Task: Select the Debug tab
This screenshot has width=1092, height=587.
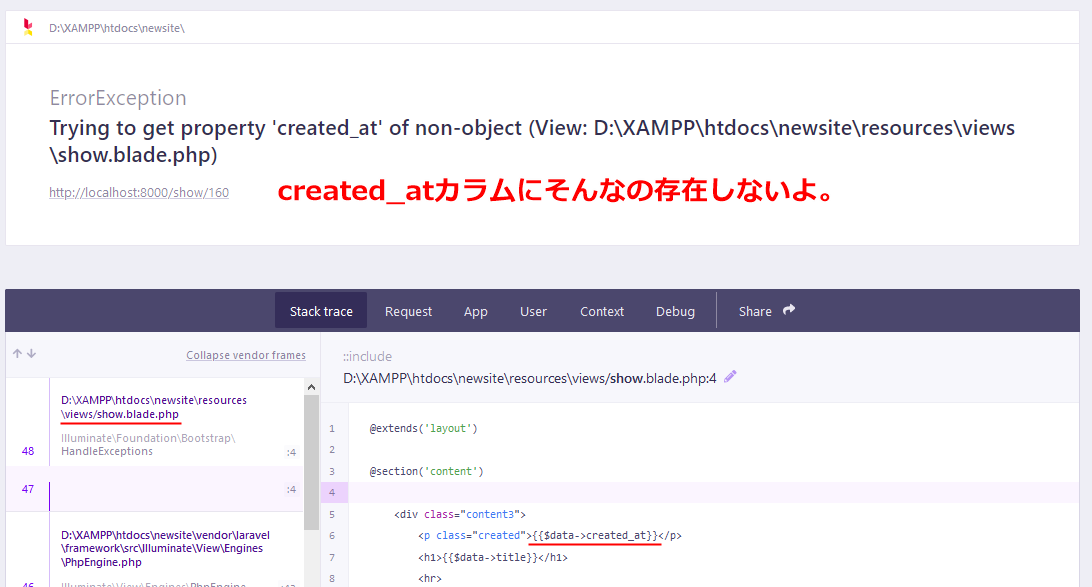Action: point(675,311)
